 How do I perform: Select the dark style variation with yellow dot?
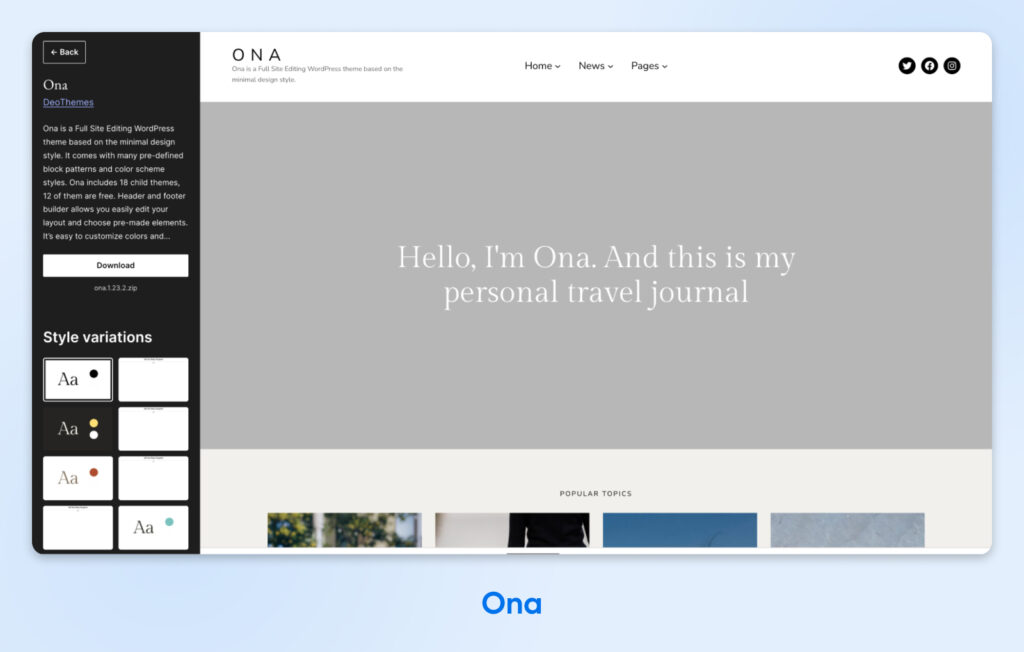[77, 428]
